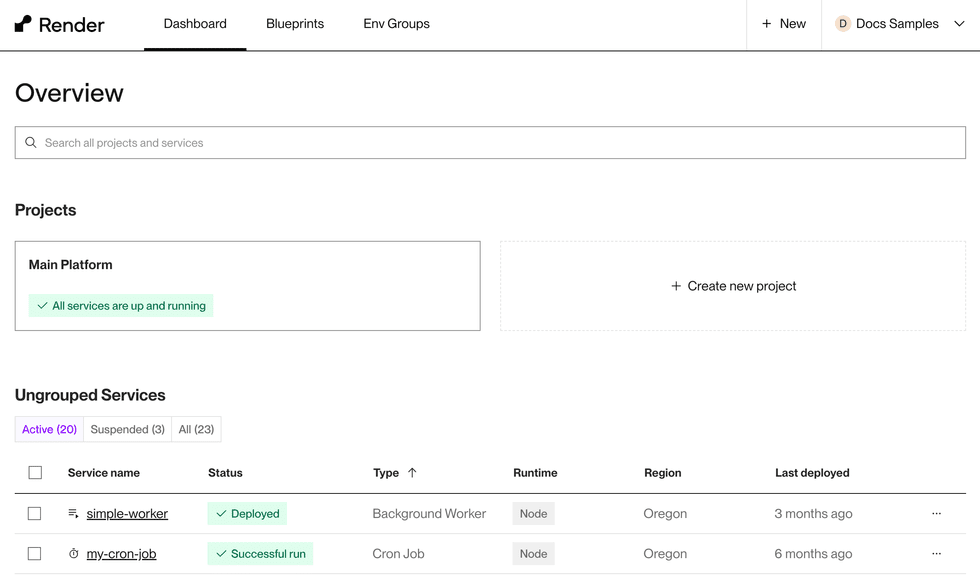This screenshot has width=980, height=580.
Task: Click the search magnifier icon
Action: 31,142
